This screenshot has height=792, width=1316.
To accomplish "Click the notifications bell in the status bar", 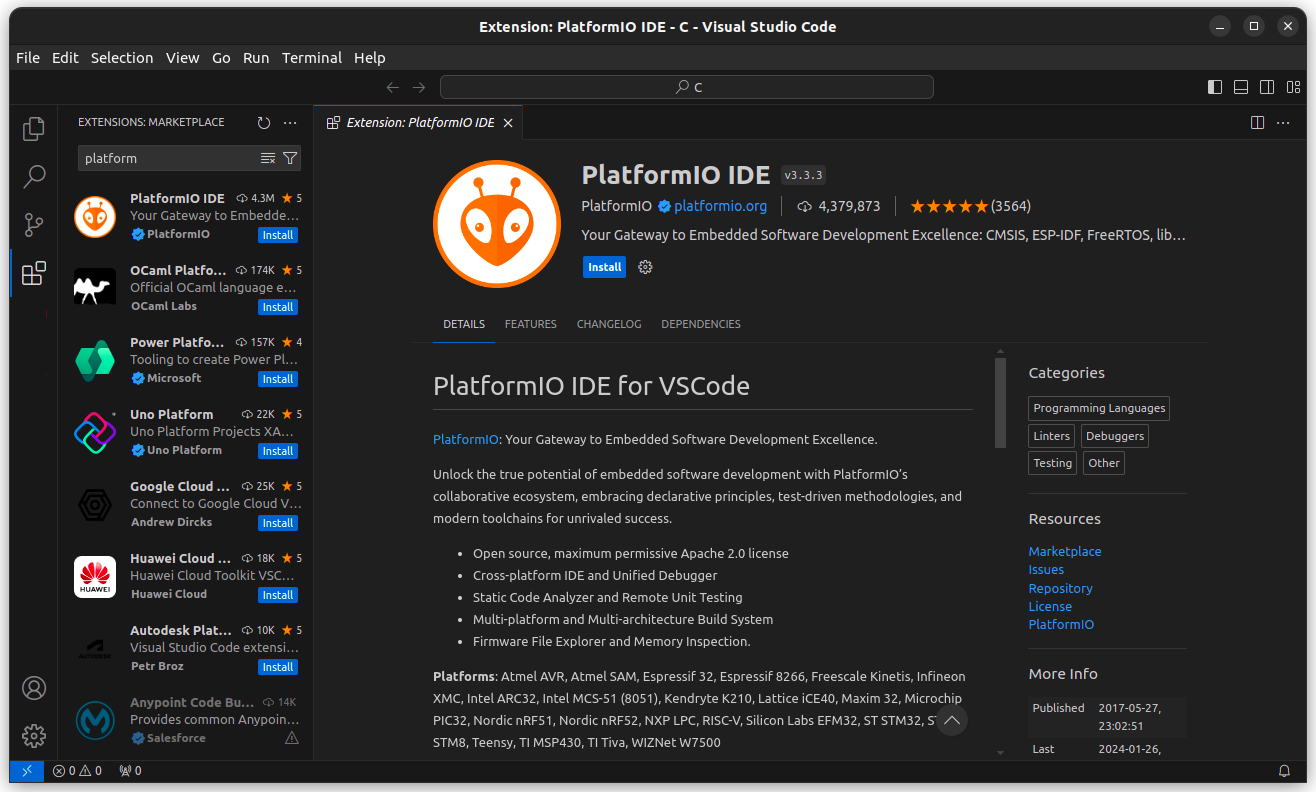I will 1285,771.
